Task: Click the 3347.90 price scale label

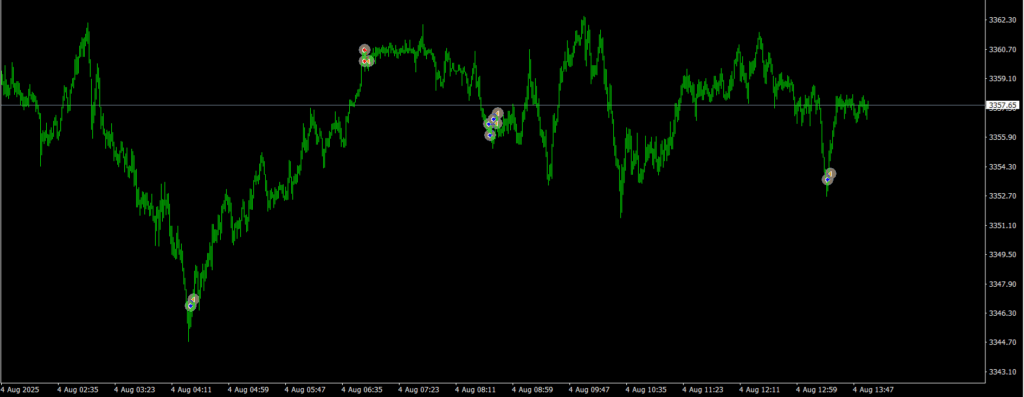Action: [x=1001, y=284]
